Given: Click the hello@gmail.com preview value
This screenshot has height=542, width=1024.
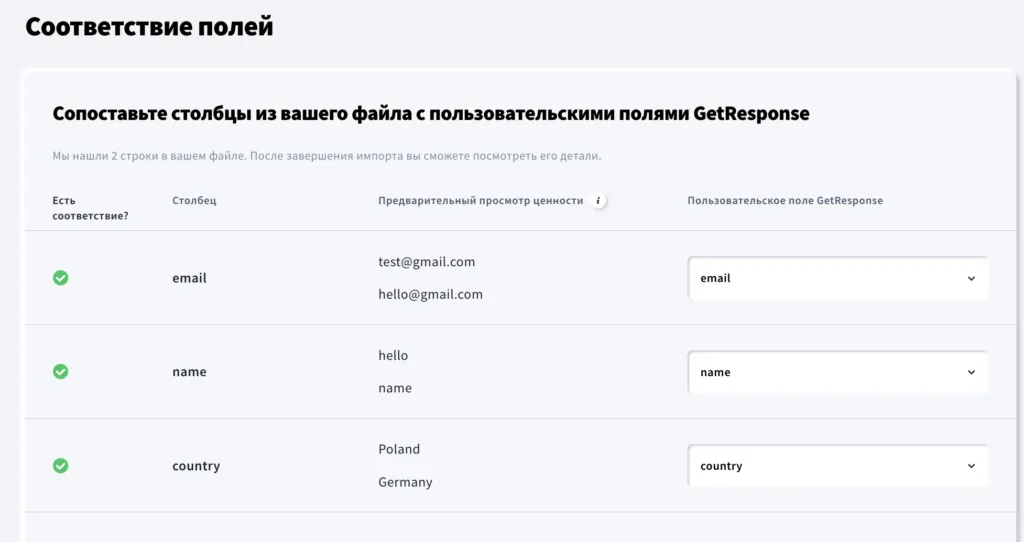Looking at the screenshot, I should (x=430, y=295).
